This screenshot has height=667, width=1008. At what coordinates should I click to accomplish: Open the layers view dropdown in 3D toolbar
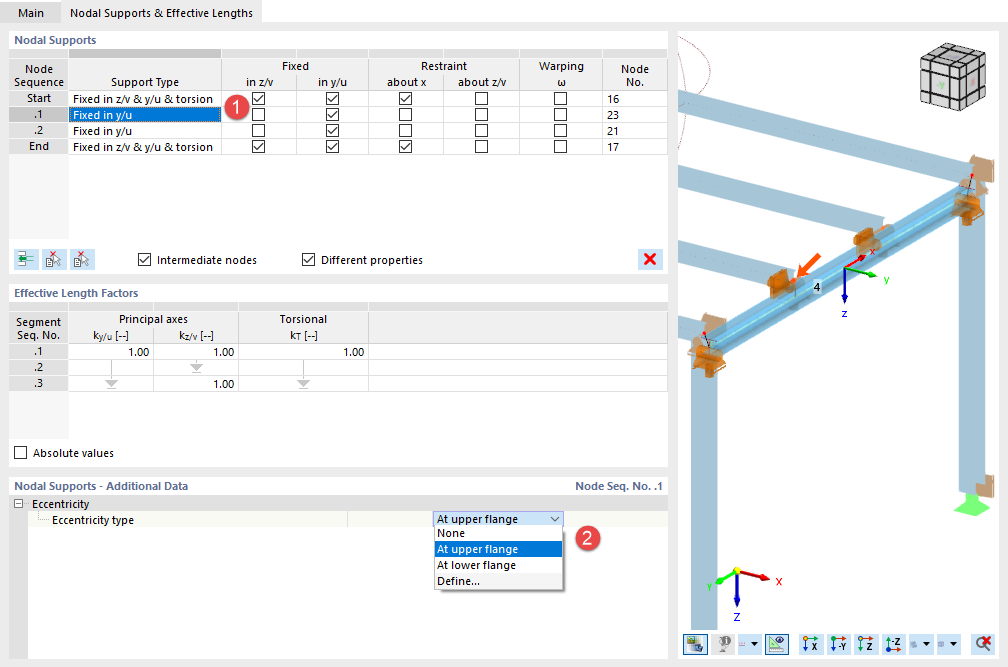(x=926, y=644)
